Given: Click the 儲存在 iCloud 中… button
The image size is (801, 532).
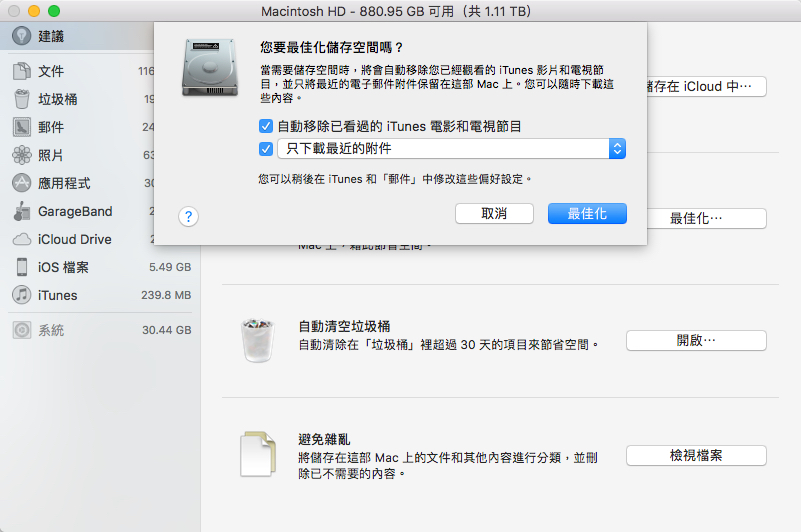Looking at the screenshot, I should (x=706, y=86).
